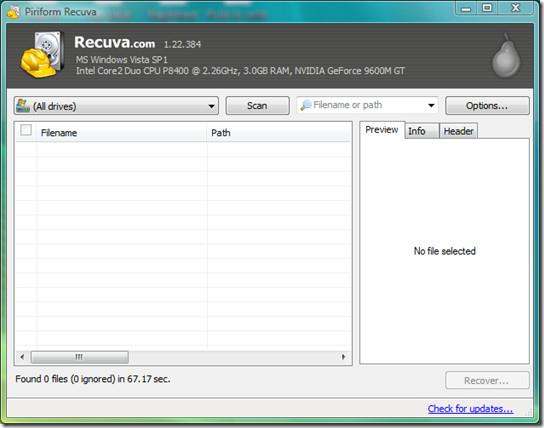Follow the Check for updates link
The height and width of the screenshot is (428, 544).
tap(470, 409)
